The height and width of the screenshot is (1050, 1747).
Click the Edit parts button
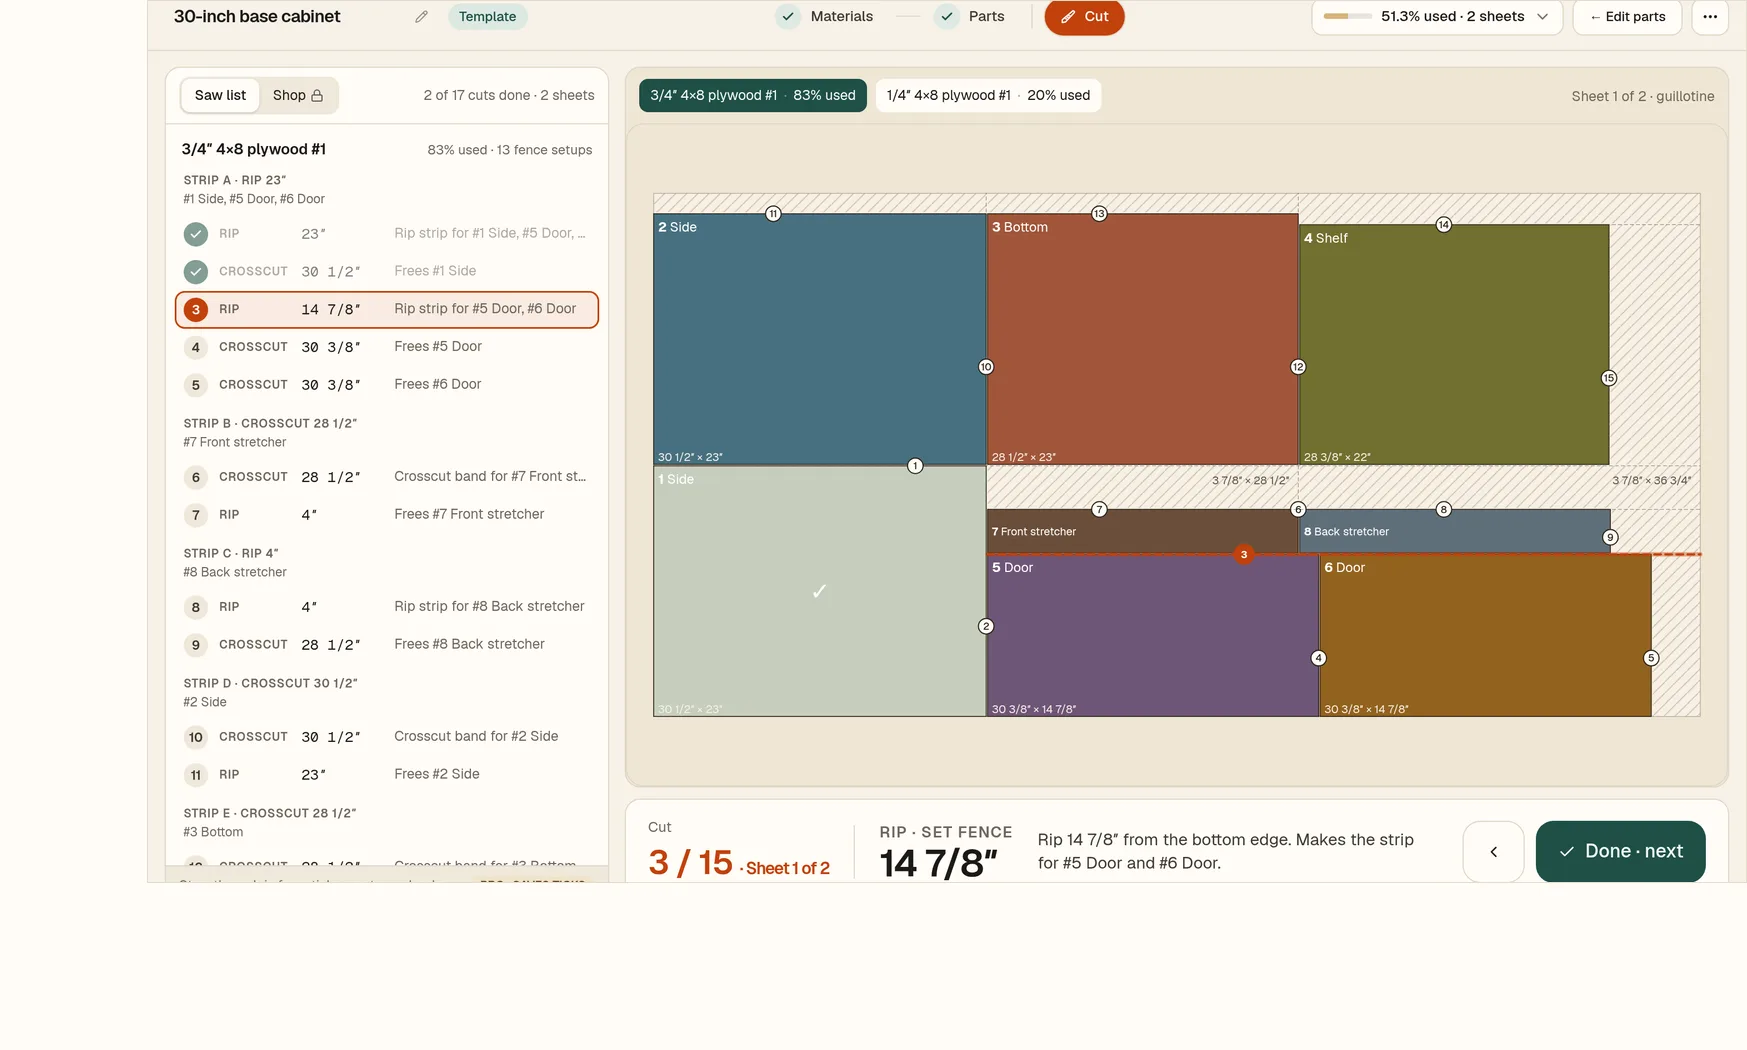pos(1627,17)
